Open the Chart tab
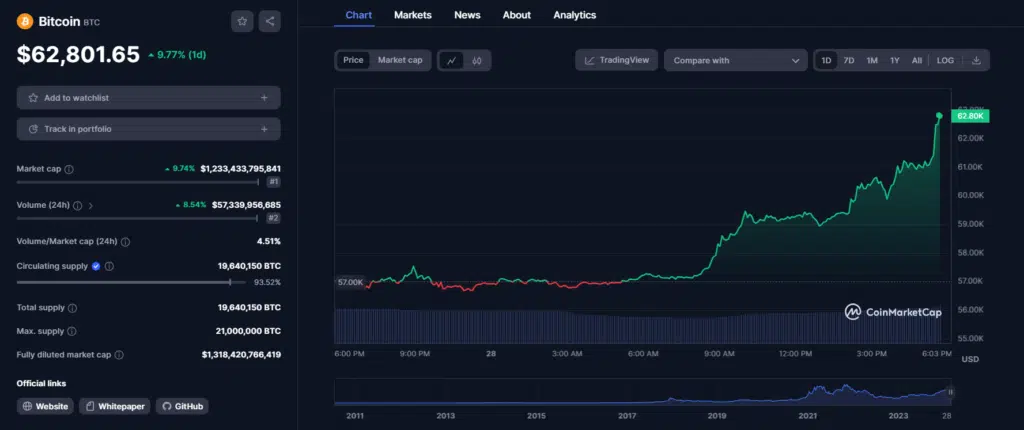The image size is (1024, 430). pyautogui.click(x=359, y=15)
